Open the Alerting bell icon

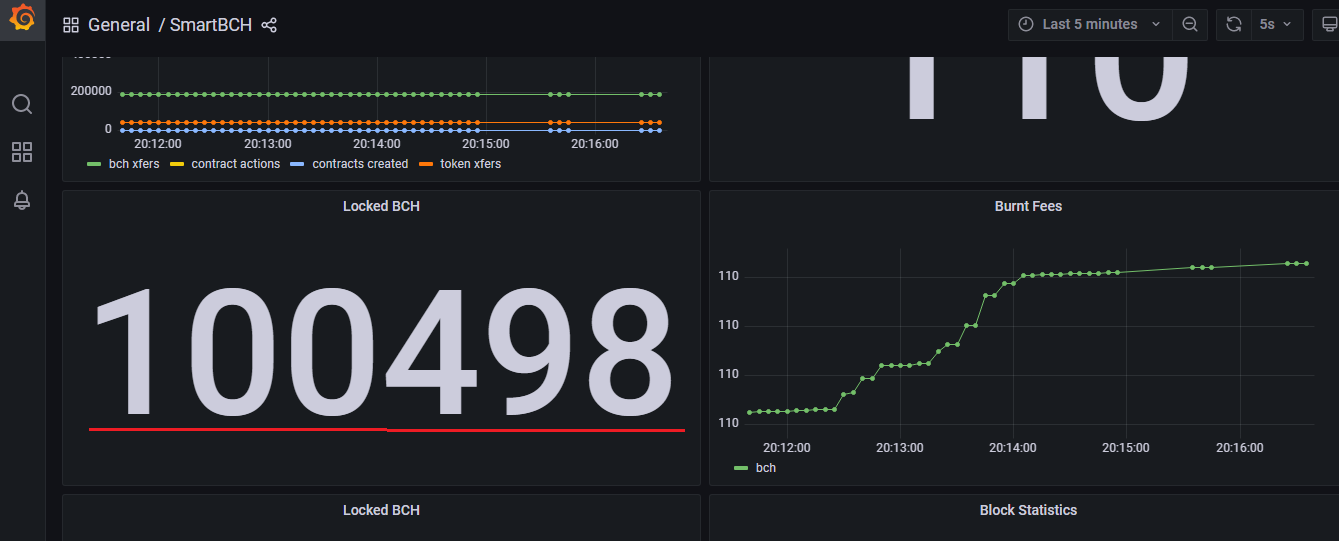click(22, 200)
